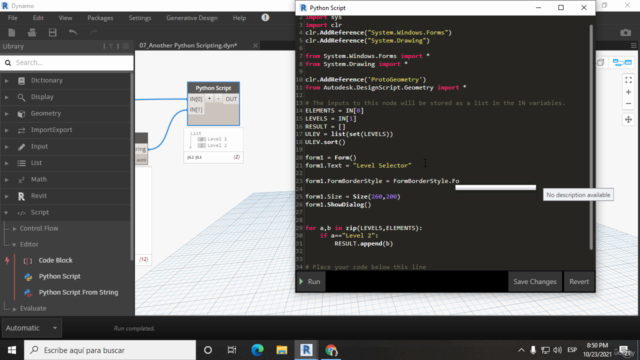Expand the Dictionary library category
The width and height of the screenshot is (640, 360).
point(7,81)
